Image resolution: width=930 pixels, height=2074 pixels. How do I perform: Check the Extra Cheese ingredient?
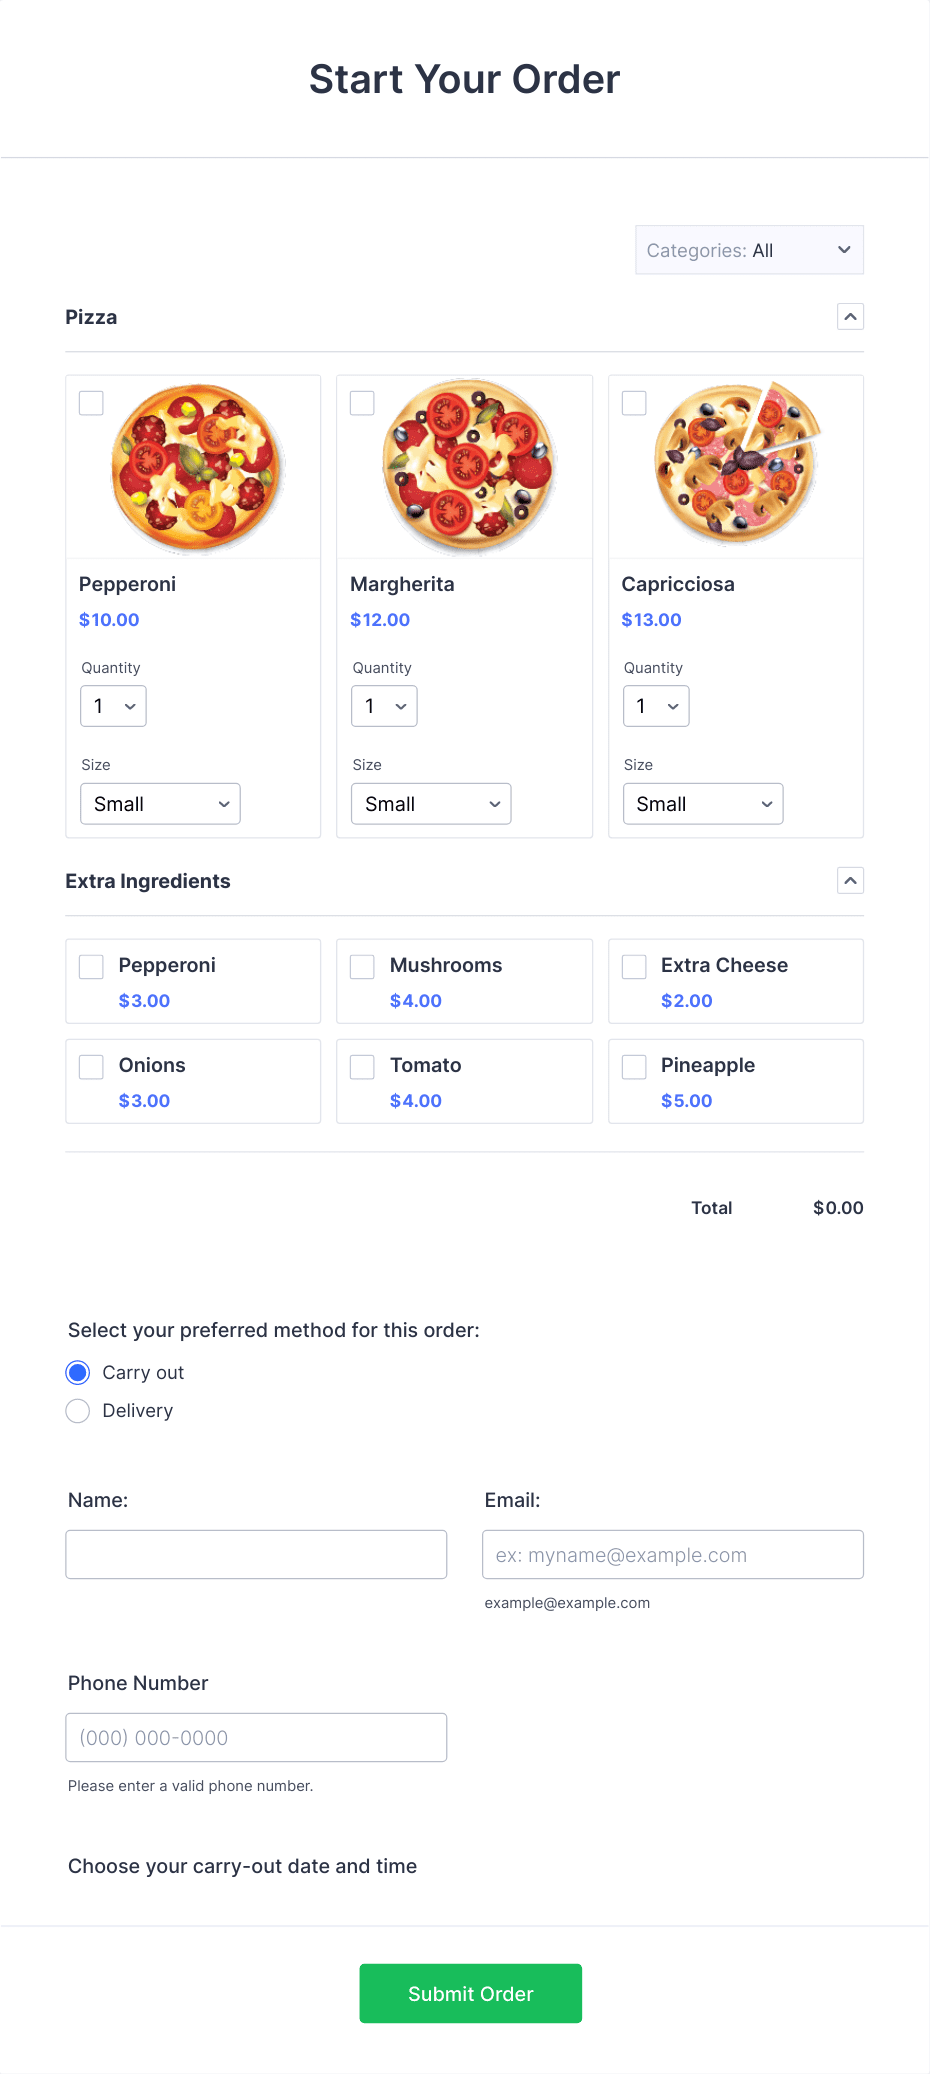634,966
